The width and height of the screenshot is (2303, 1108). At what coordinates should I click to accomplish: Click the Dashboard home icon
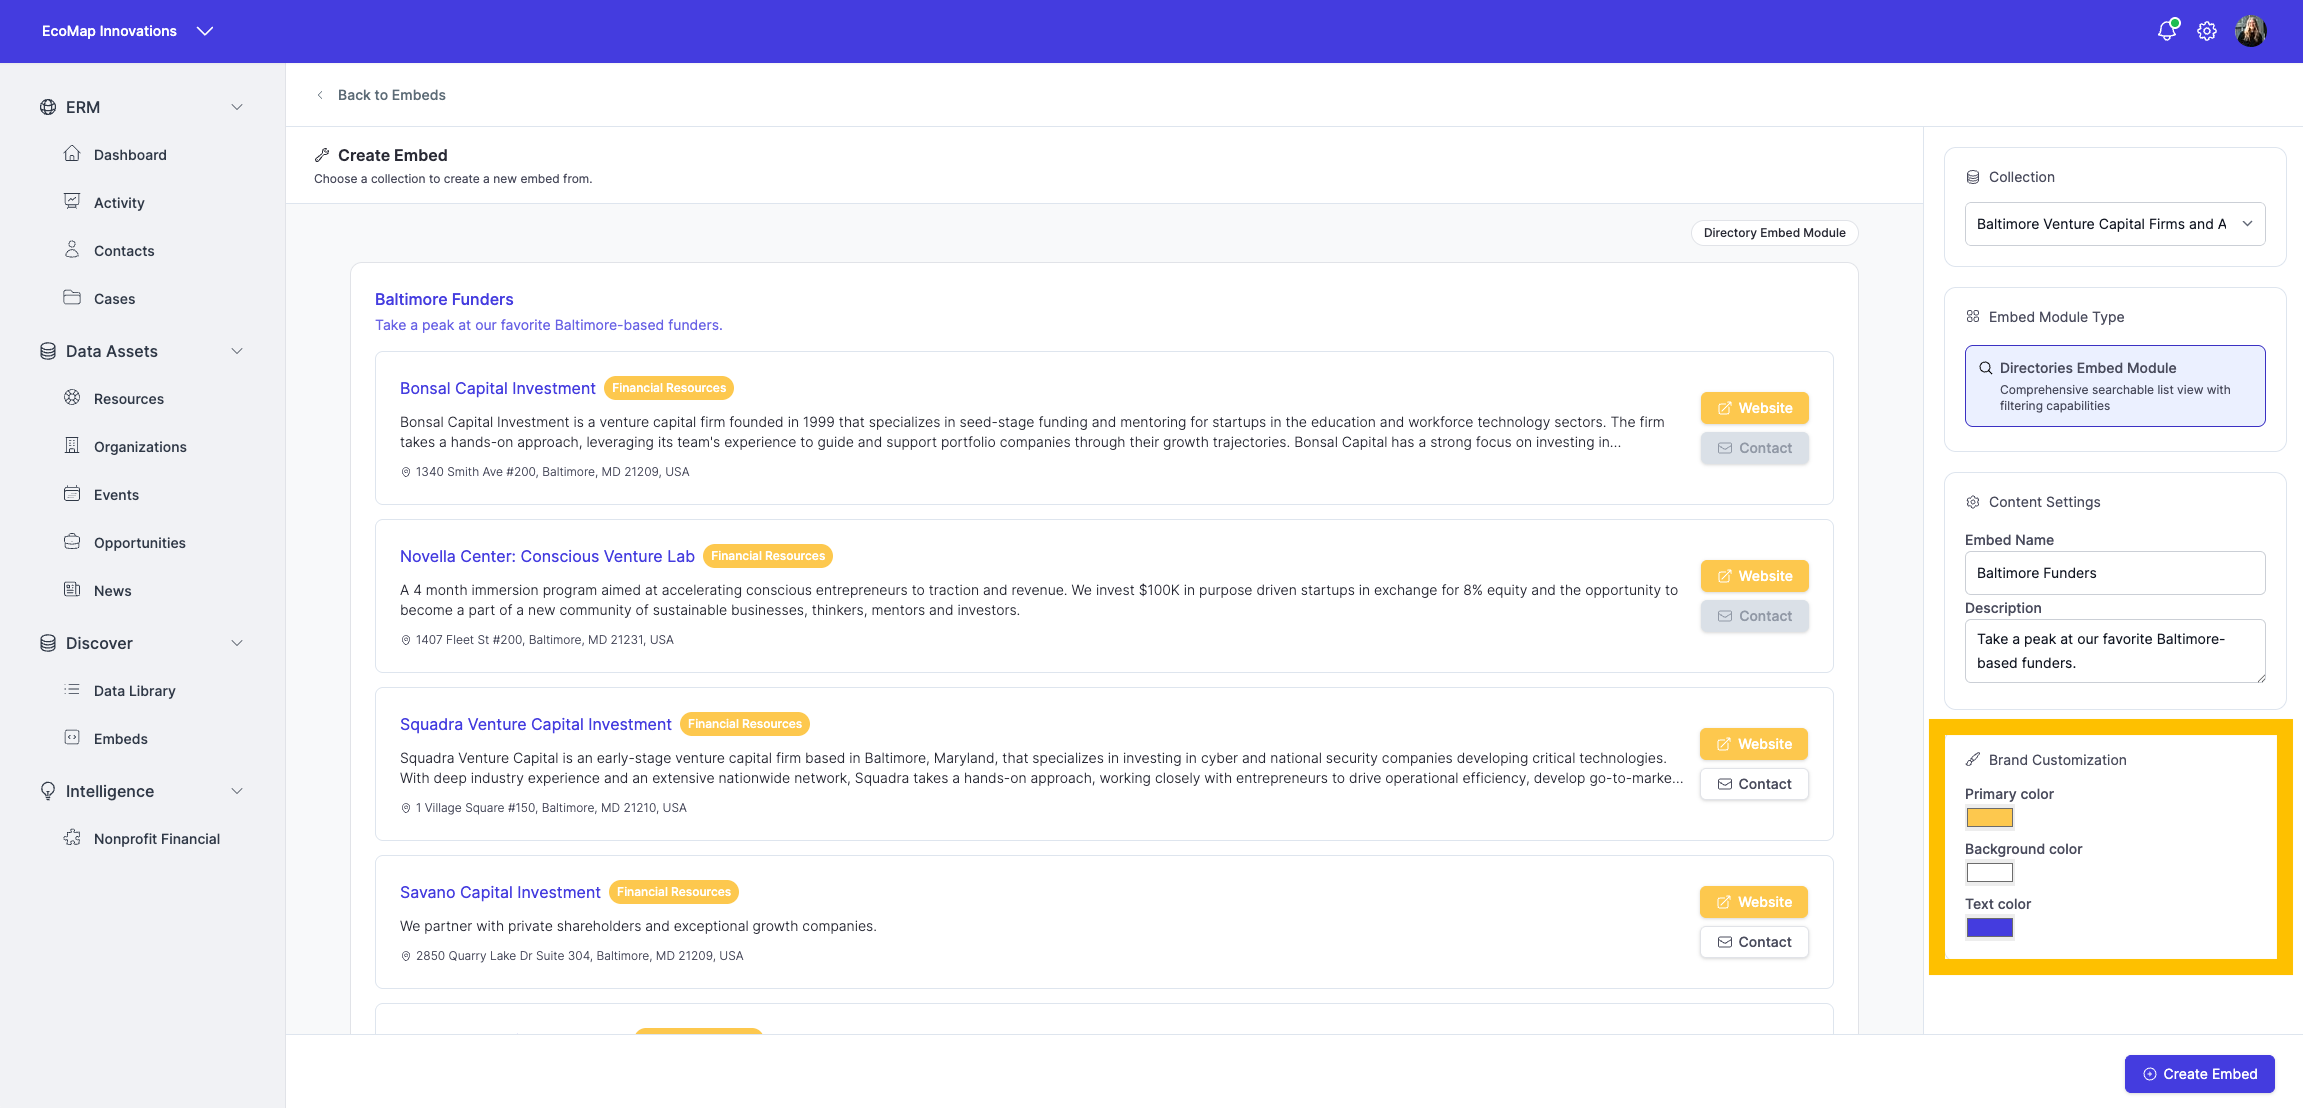72,154
